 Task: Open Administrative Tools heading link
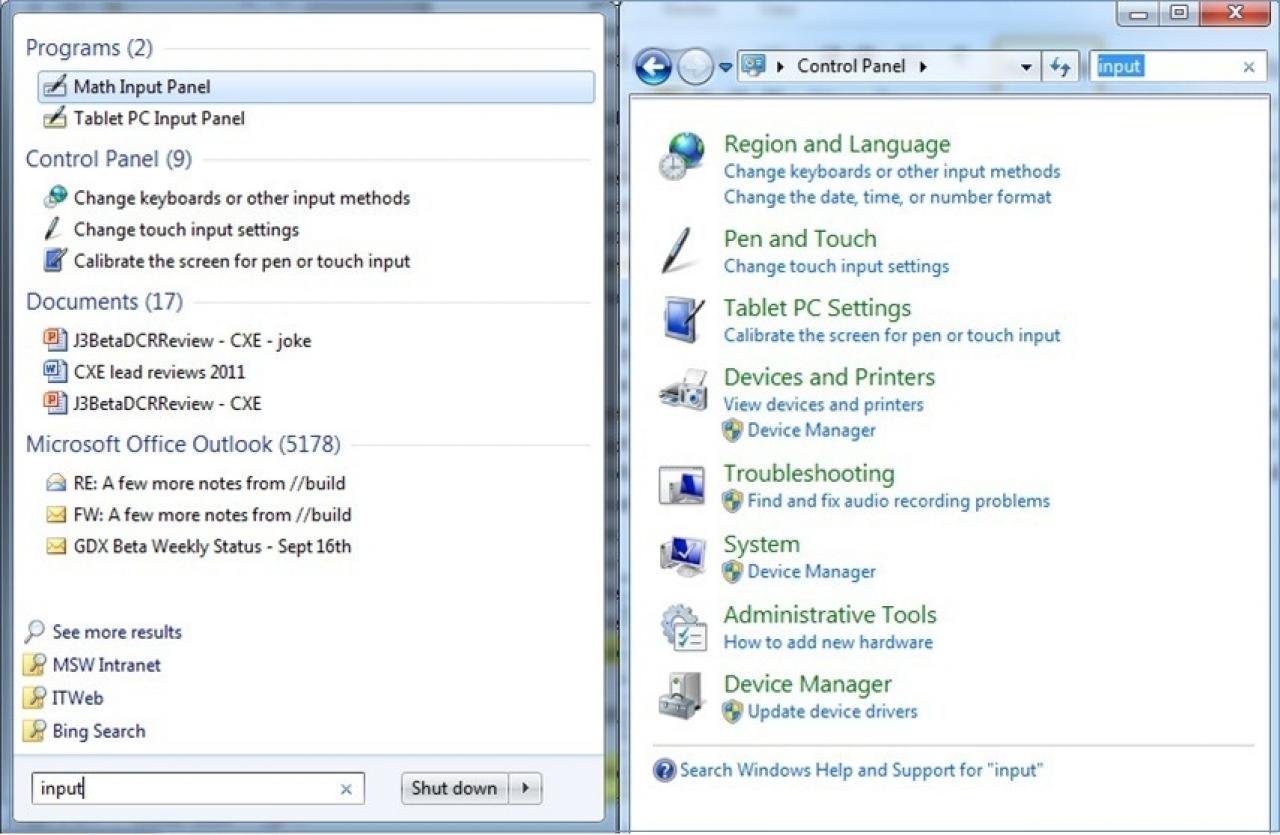pos(830,614)
